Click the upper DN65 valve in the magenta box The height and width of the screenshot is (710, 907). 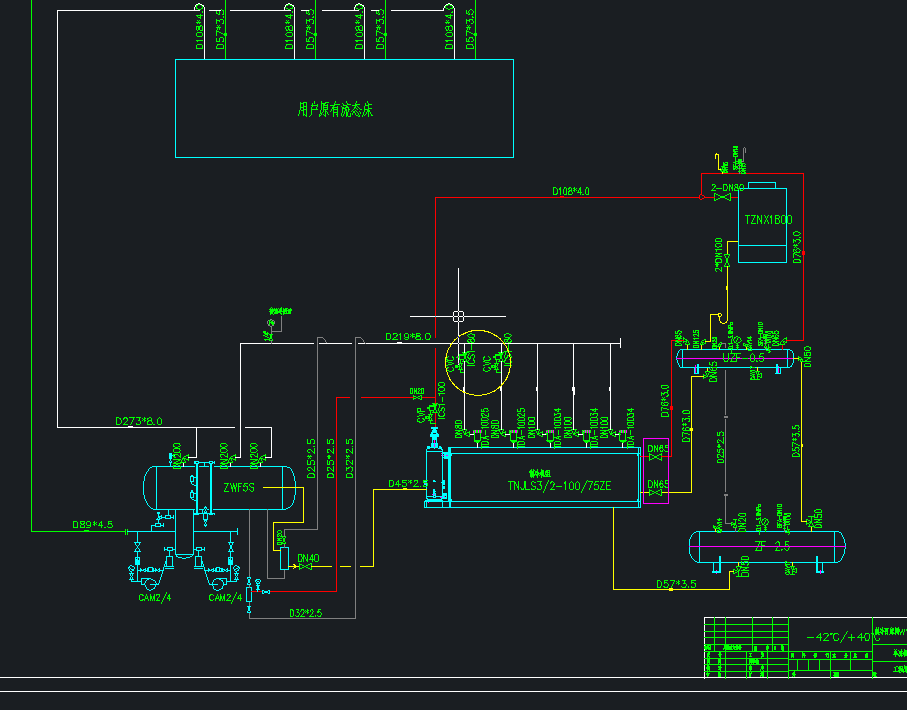coord(655,457)
